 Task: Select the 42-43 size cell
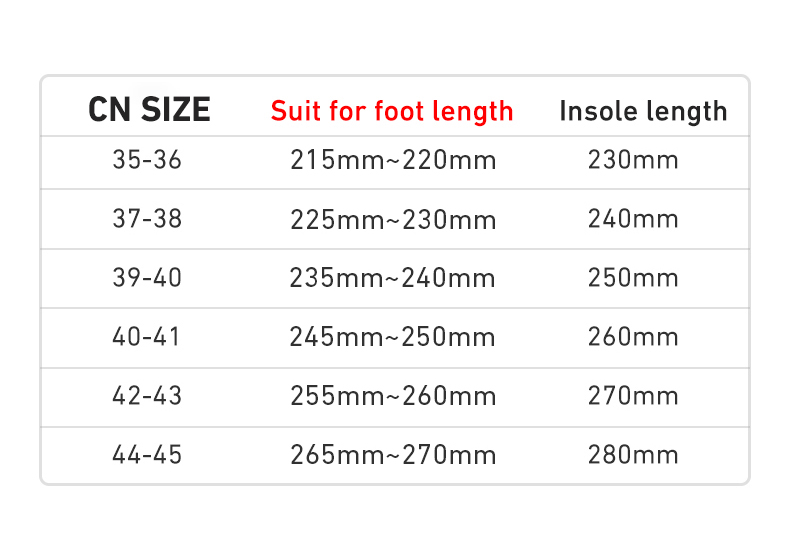147,396
